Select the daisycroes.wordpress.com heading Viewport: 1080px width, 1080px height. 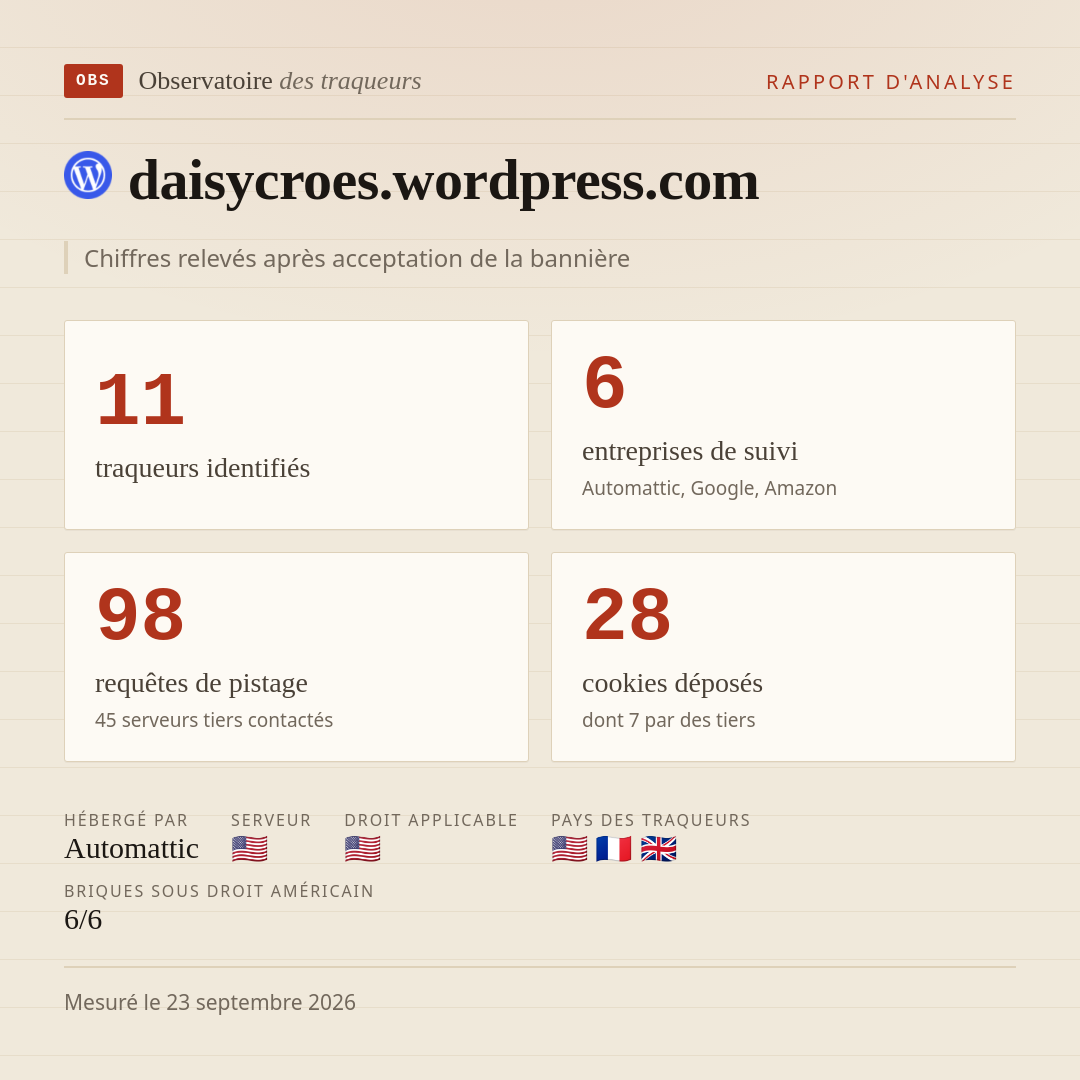[444, 180]
